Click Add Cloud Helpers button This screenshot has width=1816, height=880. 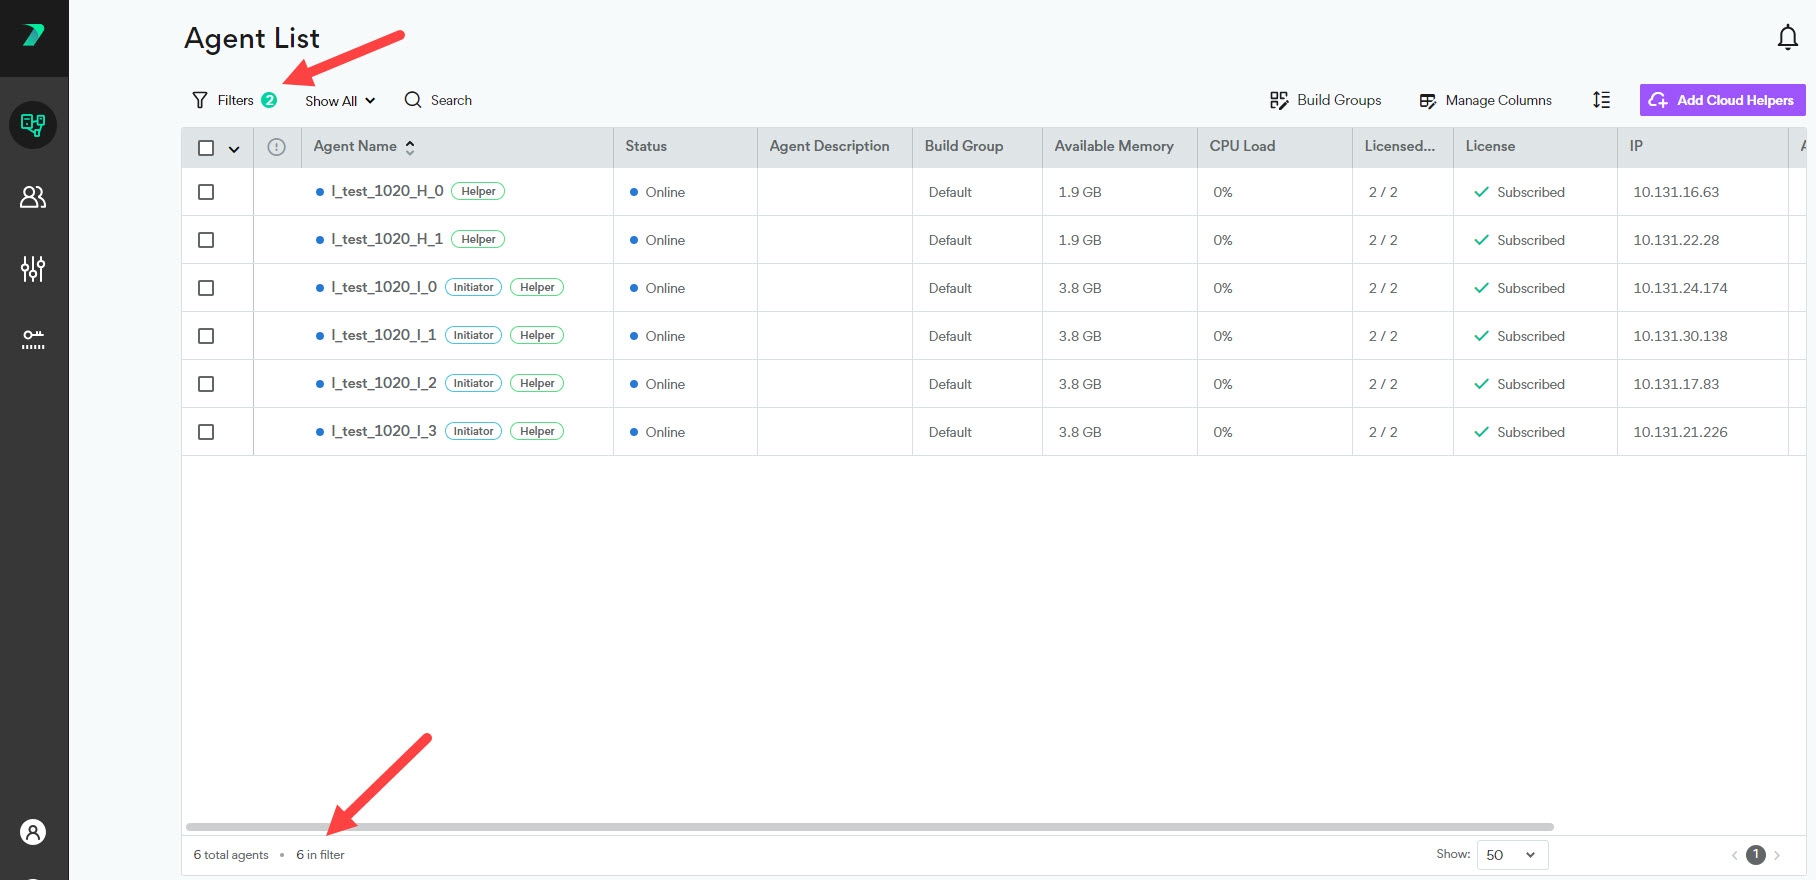point(1722,100)
